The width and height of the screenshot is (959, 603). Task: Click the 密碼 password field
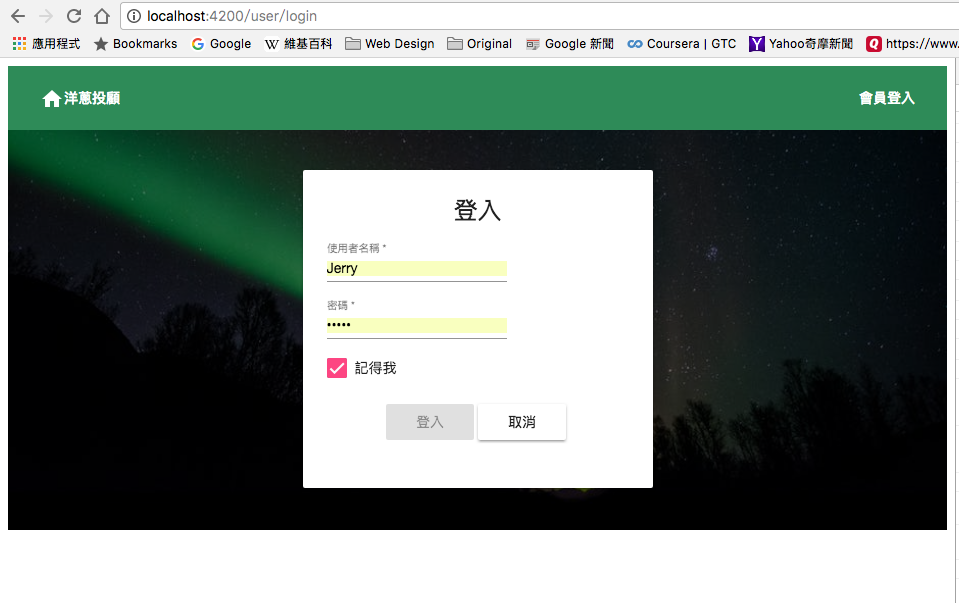pyautogui.click(x=417, y=326)
